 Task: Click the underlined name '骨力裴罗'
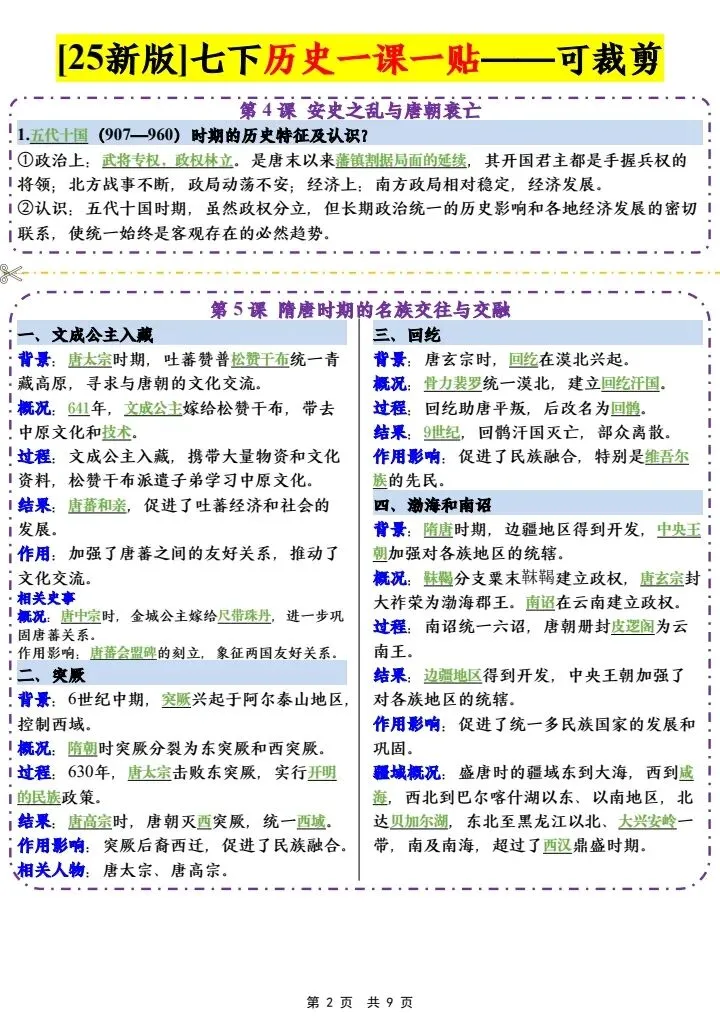tap(453, 383)
